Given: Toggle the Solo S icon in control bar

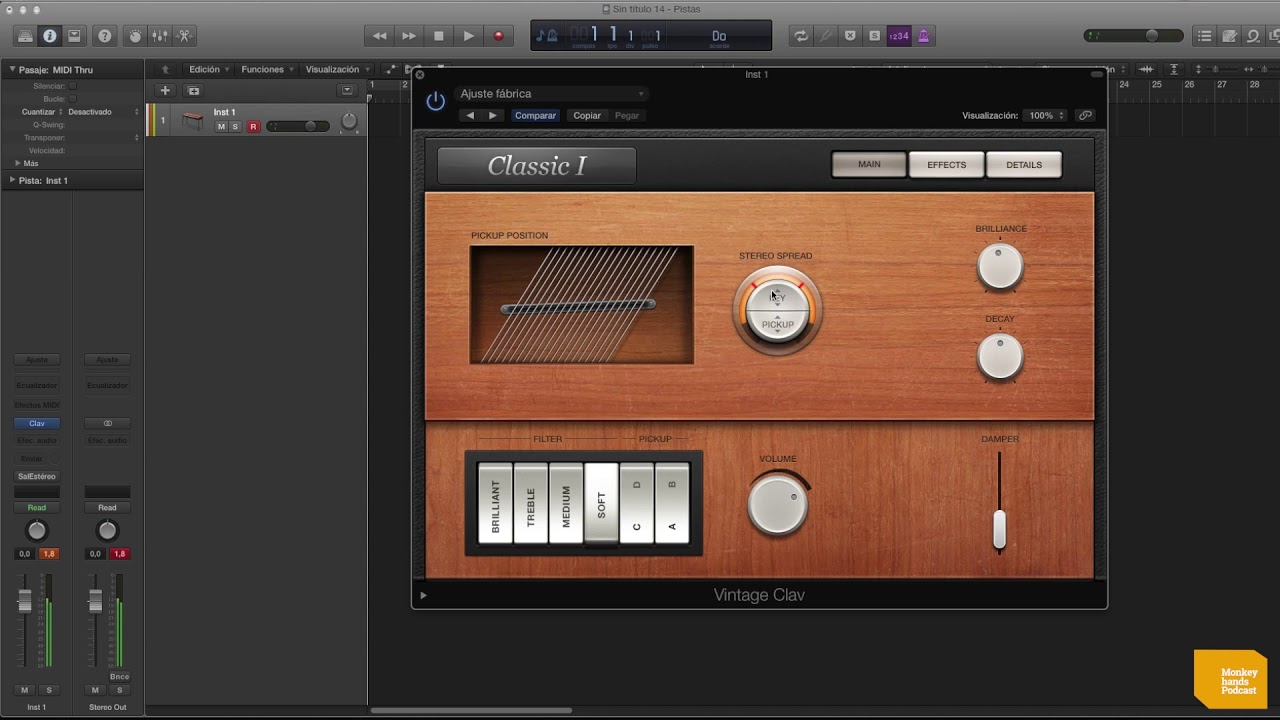Looking at the screenshot, I should [875, 36].
